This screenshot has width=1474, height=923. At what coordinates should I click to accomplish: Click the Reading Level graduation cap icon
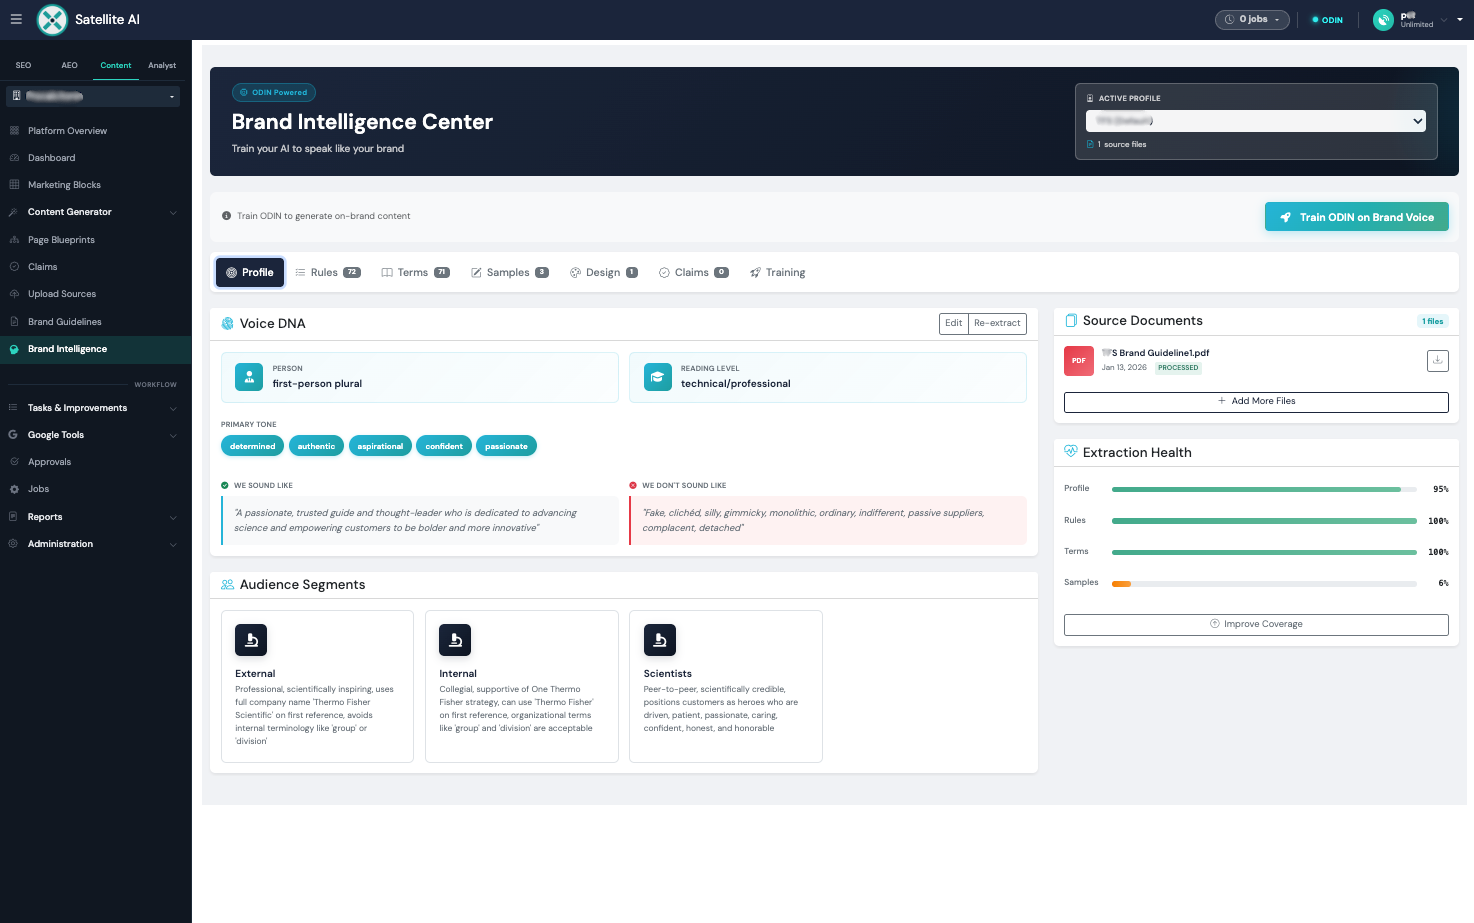[657, 377]
